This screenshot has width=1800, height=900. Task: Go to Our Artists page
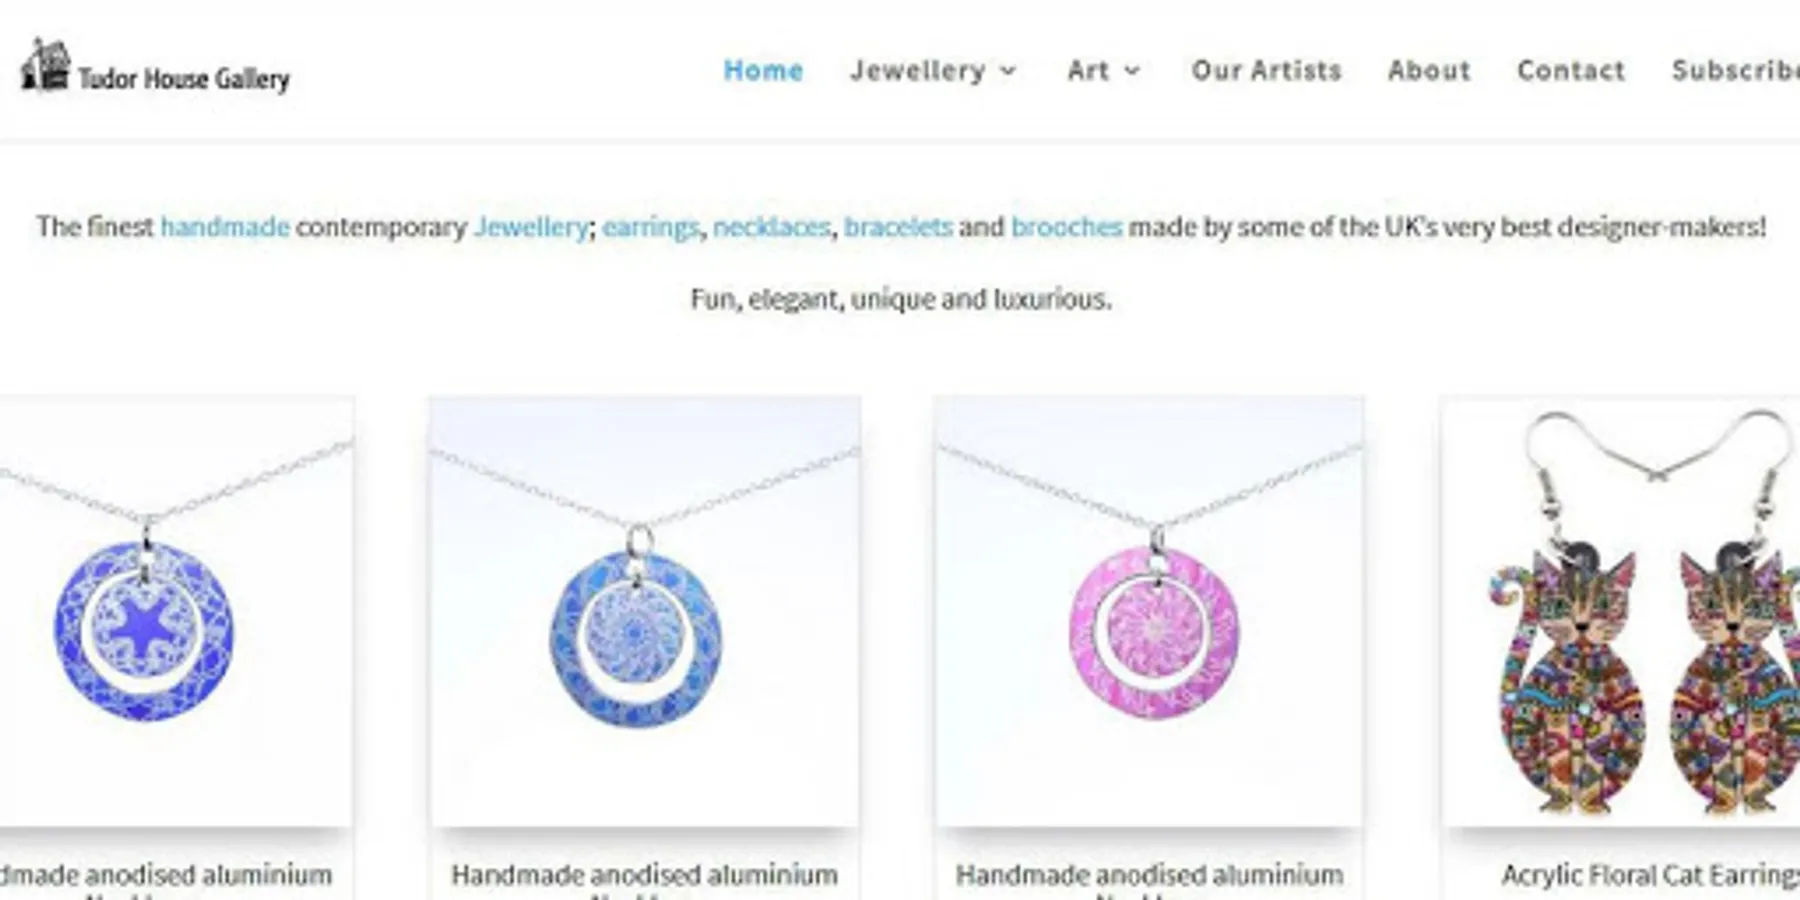tap(1266, 71)
